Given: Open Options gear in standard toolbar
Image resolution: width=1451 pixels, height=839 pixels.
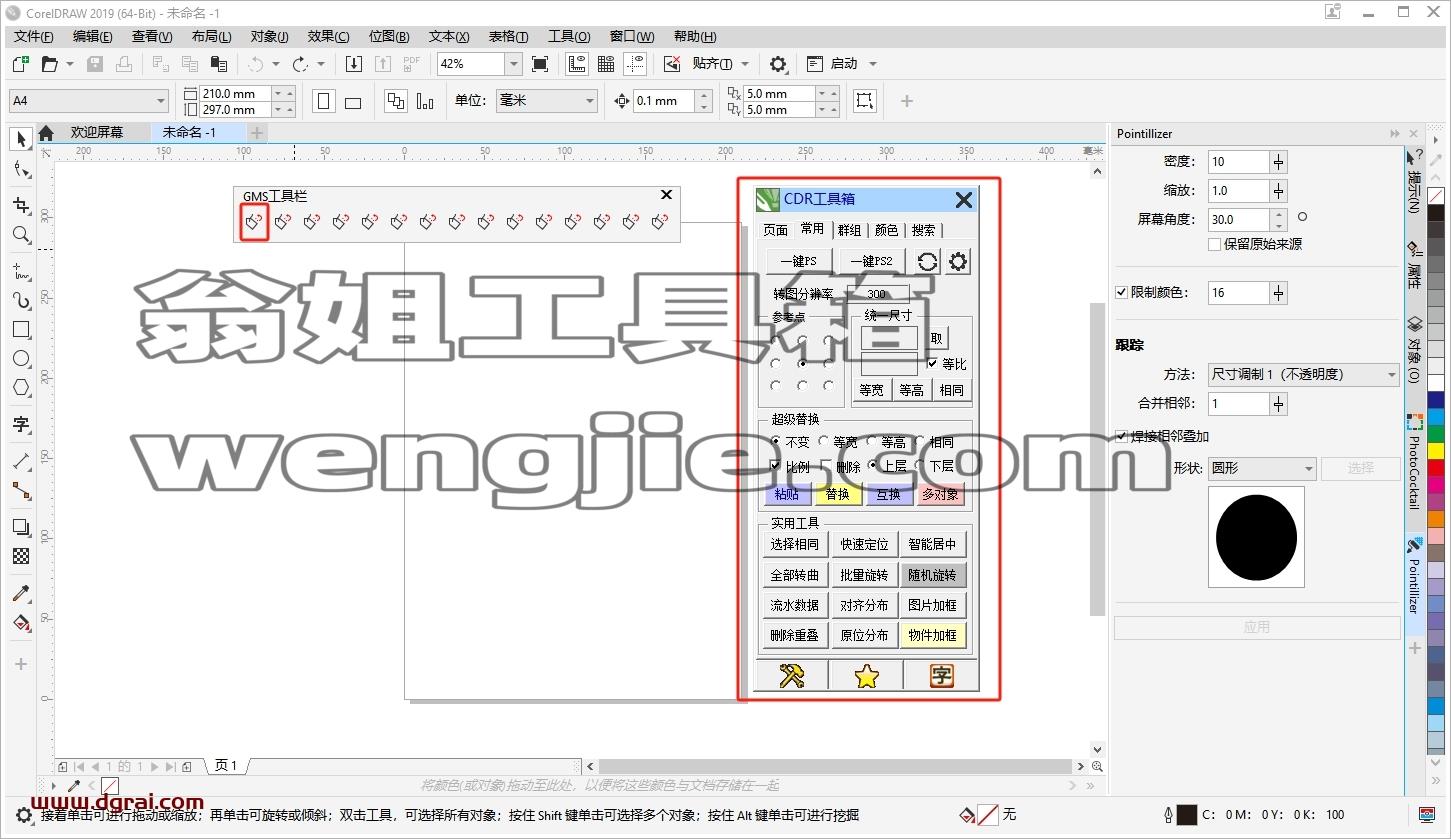Looking at the screenshot, I should click(x=778, y=64).
